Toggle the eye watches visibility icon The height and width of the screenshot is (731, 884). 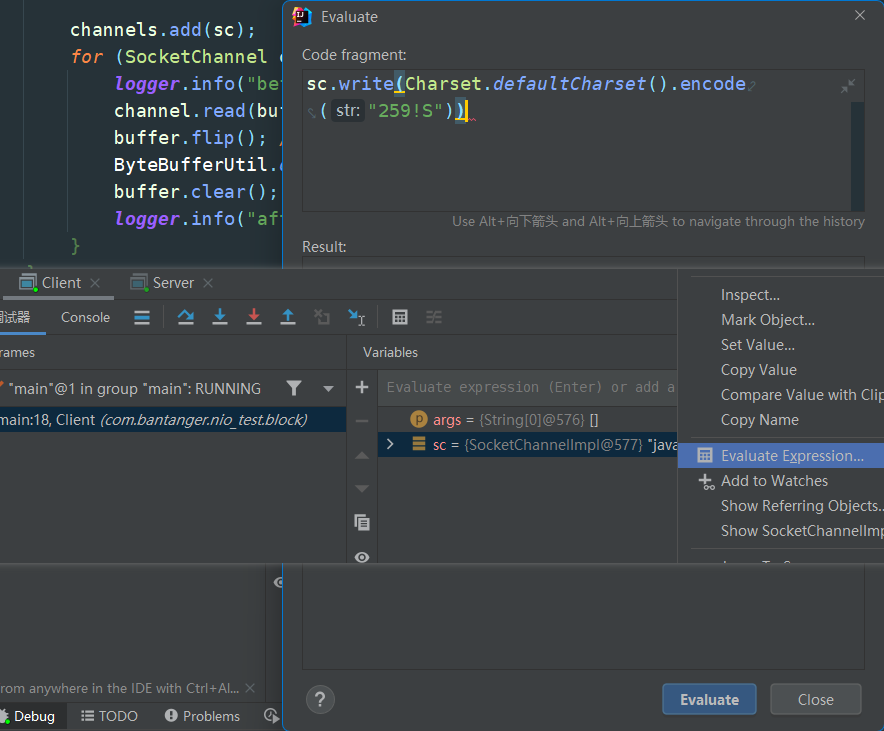point(362,557)
